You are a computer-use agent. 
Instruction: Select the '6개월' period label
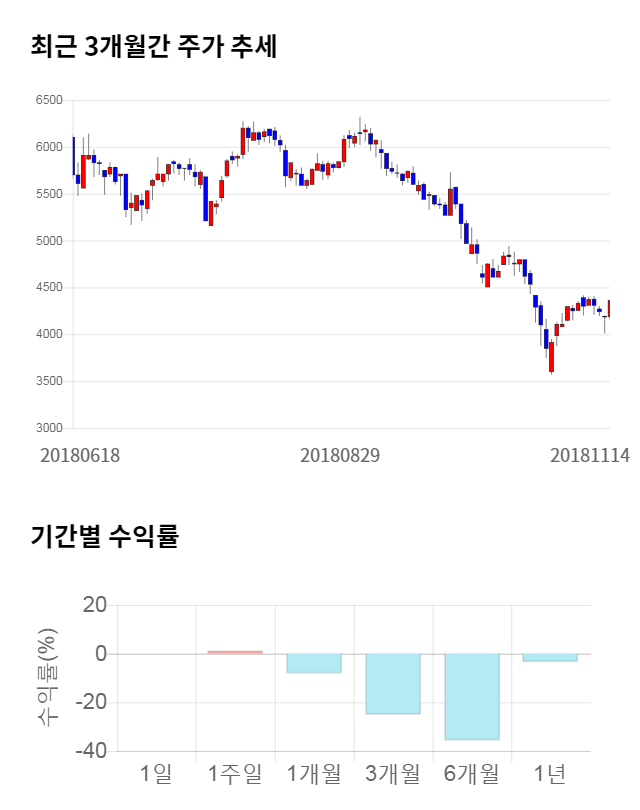point(472,773)
